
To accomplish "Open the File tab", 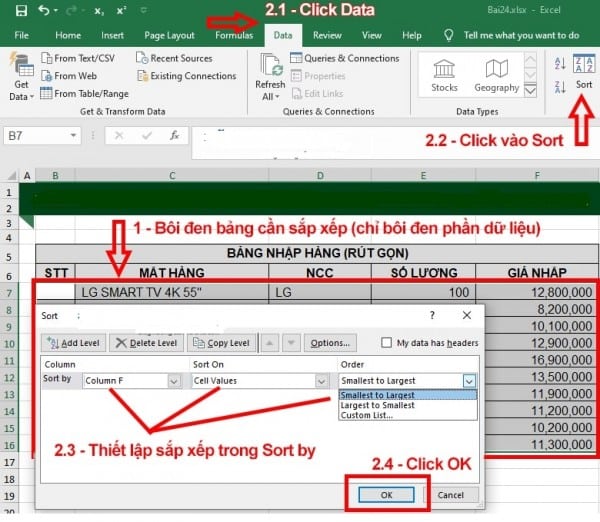I will click(21, 35).
